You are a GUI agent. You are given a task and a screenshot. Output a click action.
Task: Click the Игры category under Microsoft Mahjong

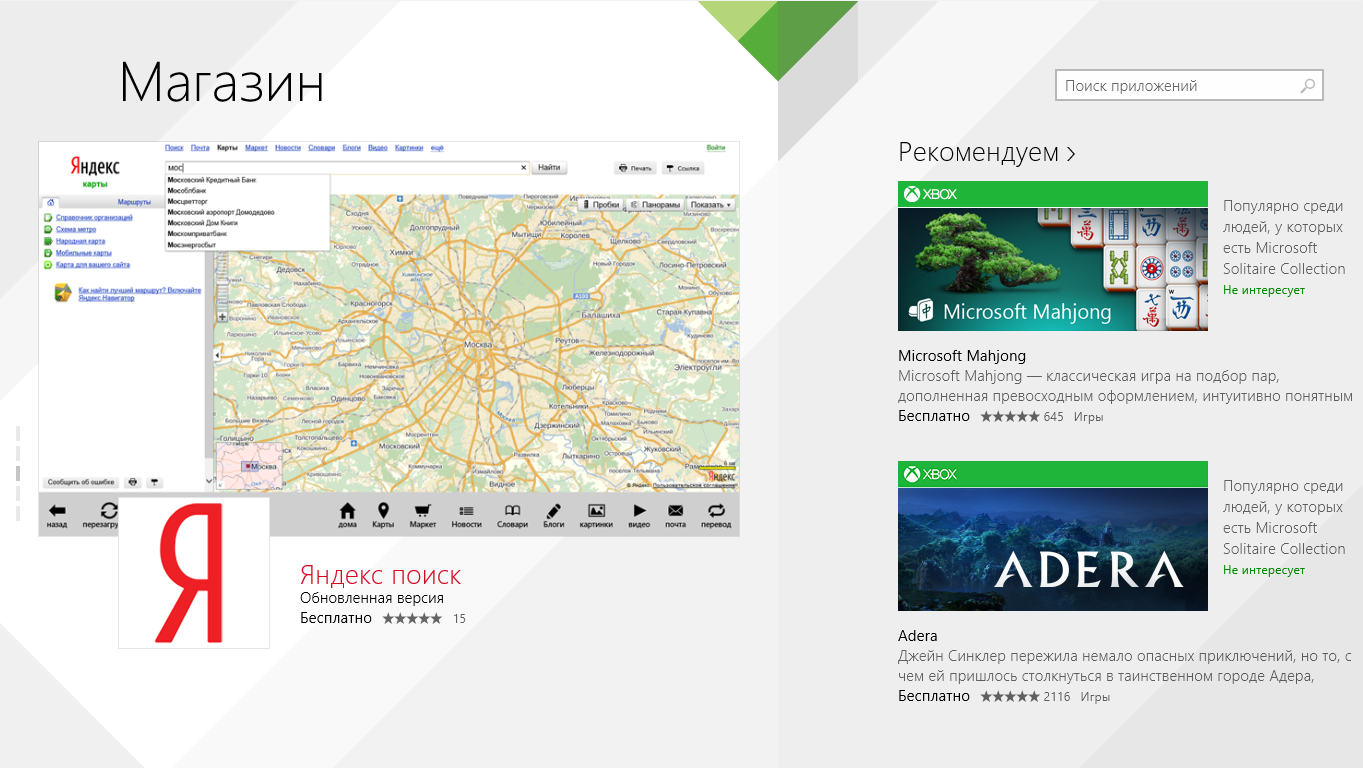click(x=1088, y=417)
